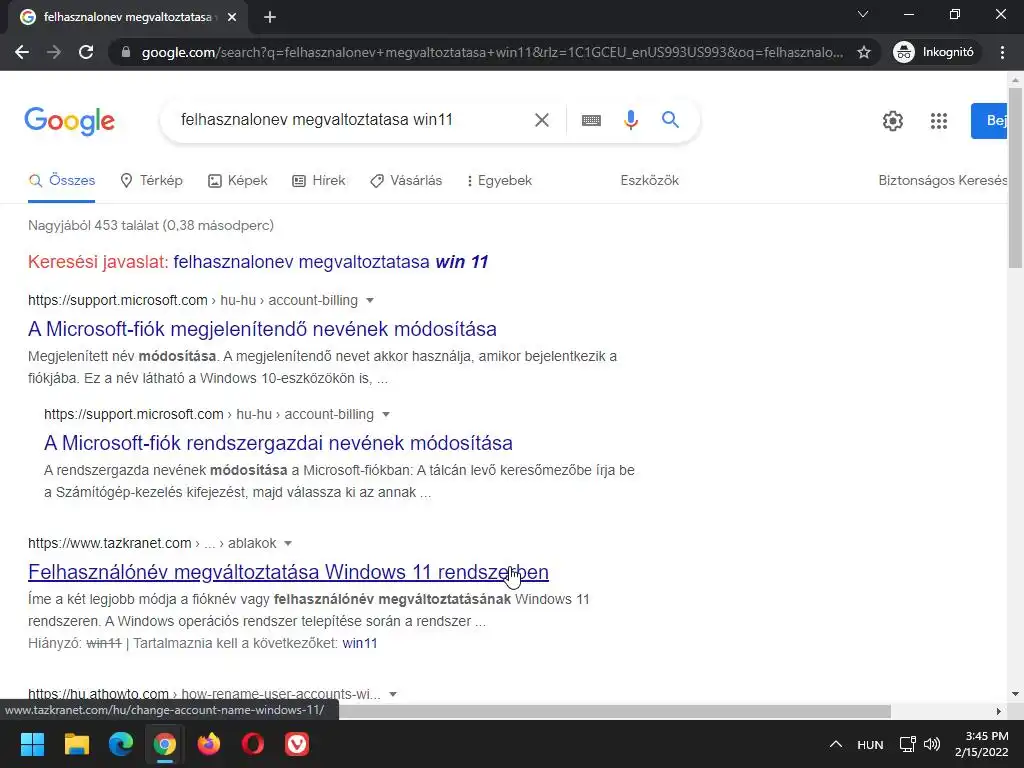Open the on-screen keyboard input tool
The width and height of the screenshot is (1024, 768).
[591, 120]
